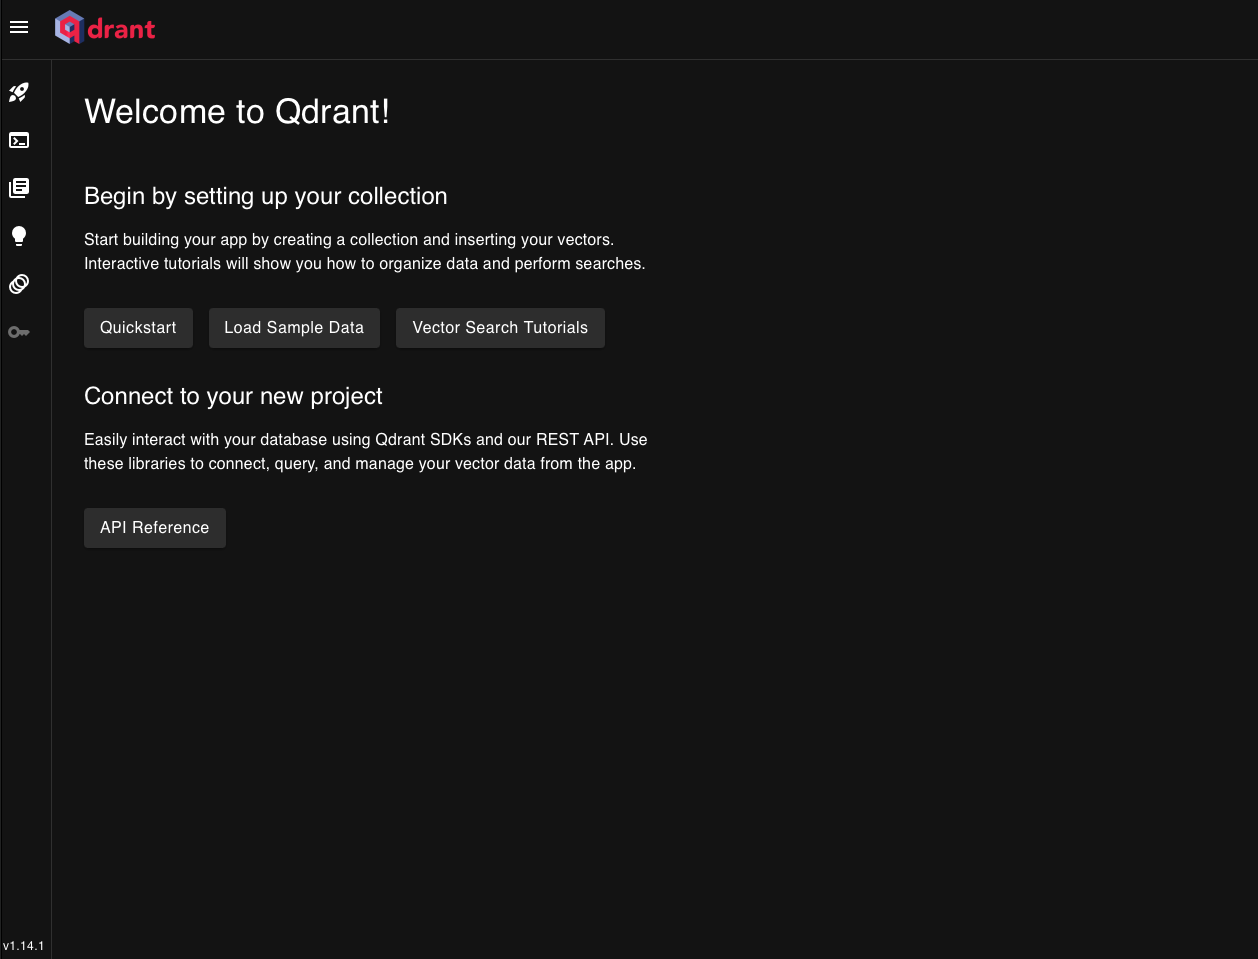Screen dimensions: 1258x959
Task: Open the Datasets icon in sidebar
Action: click(x=19, y=284)
